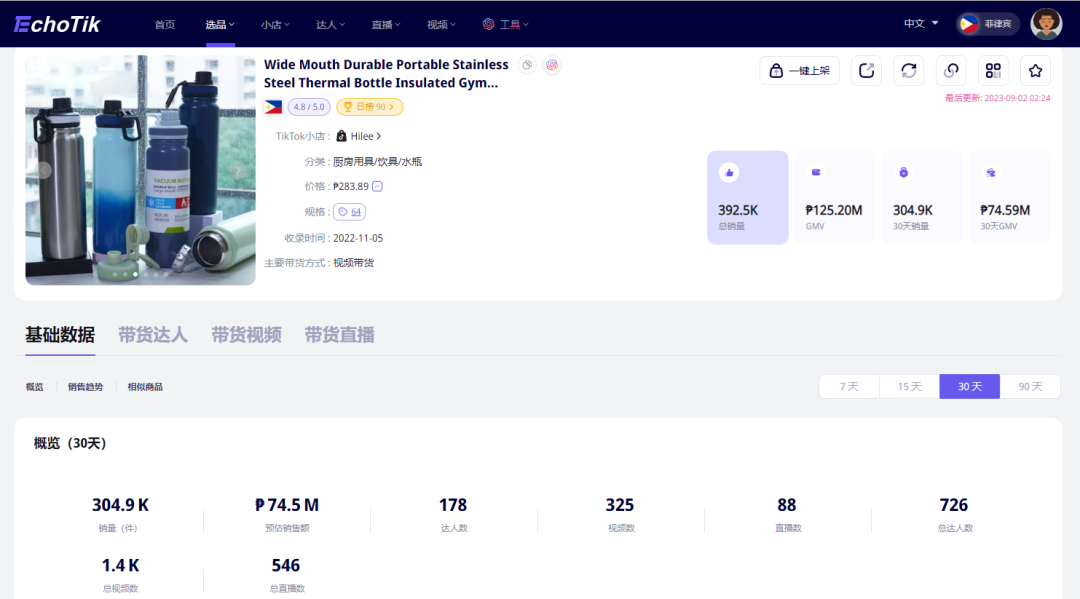Select the 7天 time range option
Screen dimensions: 1080x599
pyautogui.click(x=849, y=386)
